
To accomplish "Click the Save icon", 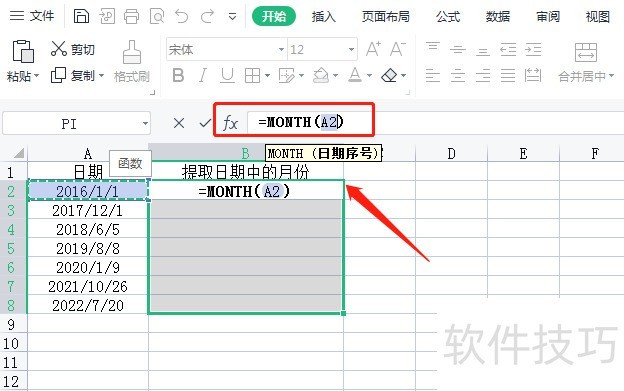I will (x=81, y=16).
